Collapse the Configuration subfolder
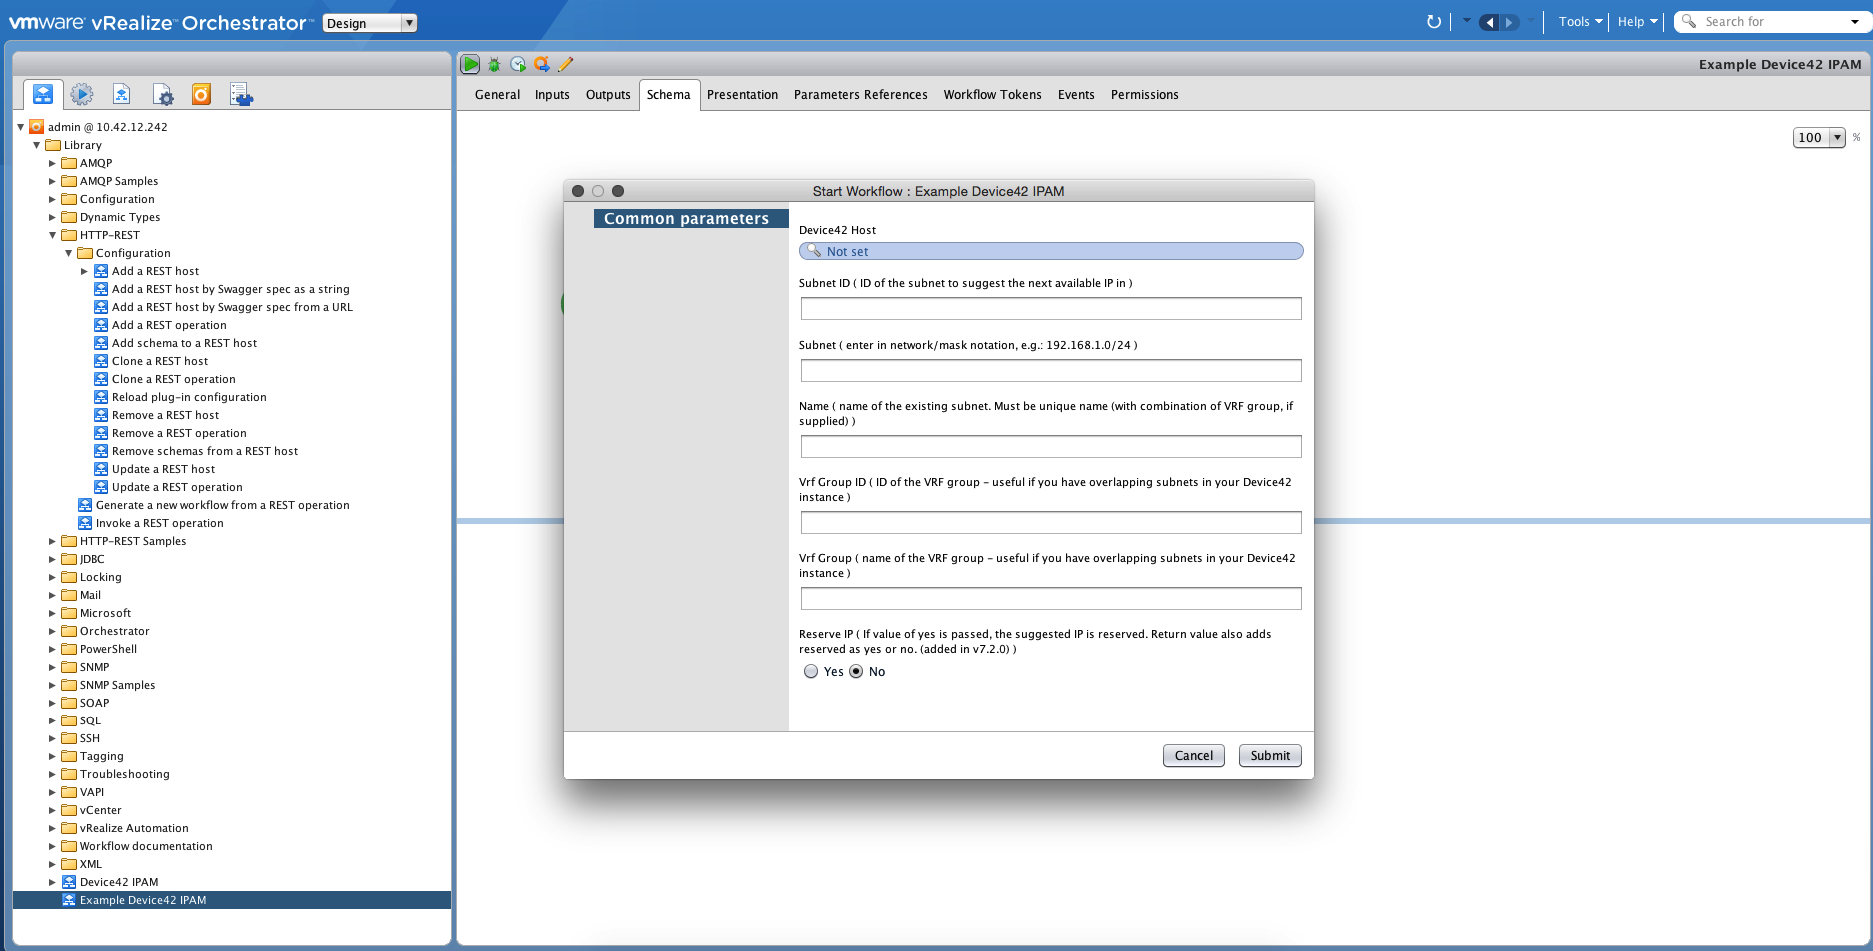Screen dimensions: 1873x951 (69, 253)
